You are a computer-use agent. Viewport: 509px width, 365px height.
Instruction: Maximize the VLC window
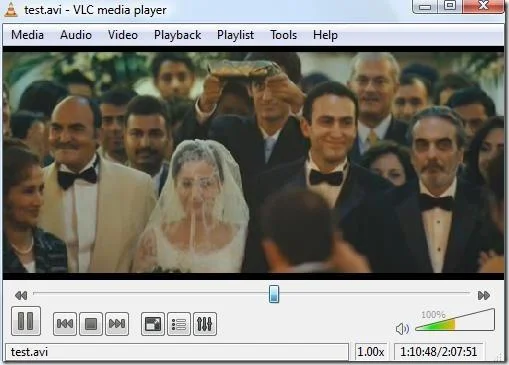point(450,6)
